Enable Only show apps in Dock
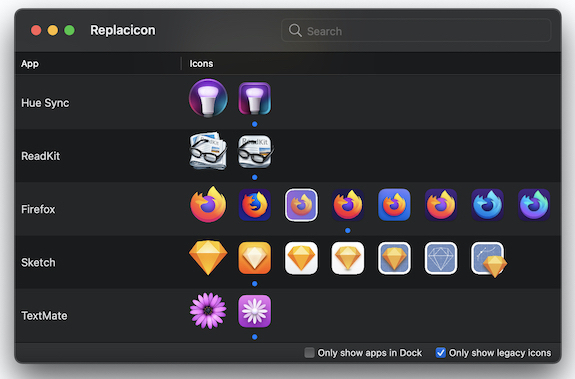This screenshot has width=575, height=379. pyautogui.click(x=310, y=353)
